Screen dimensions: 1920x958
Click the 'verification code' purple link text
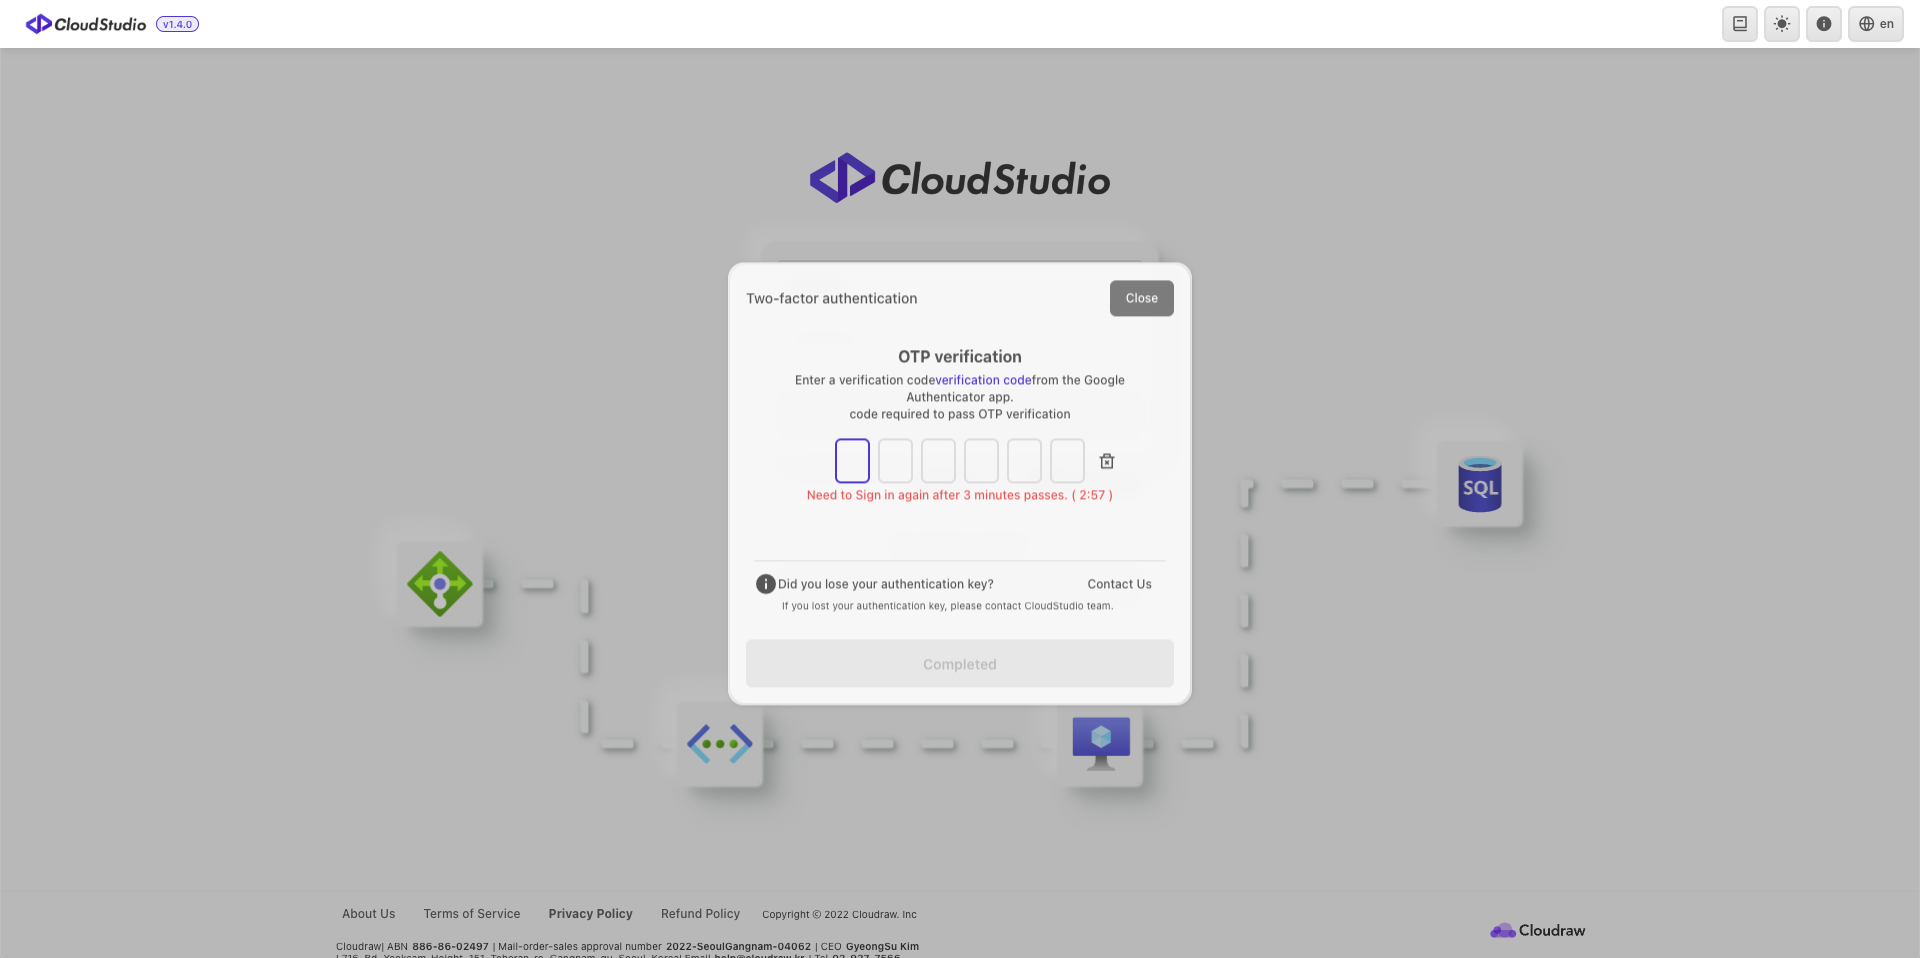pyautogui.click(x=983, y=380)
